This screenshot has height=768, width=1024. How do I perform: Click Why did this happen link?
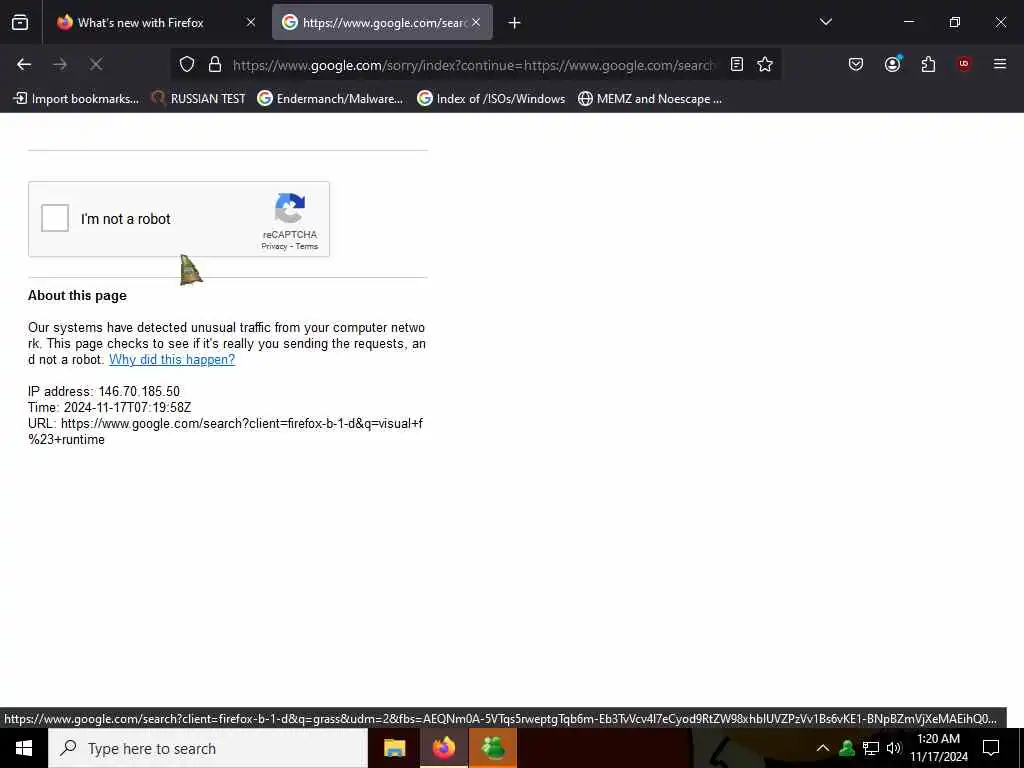coord(172,360)
